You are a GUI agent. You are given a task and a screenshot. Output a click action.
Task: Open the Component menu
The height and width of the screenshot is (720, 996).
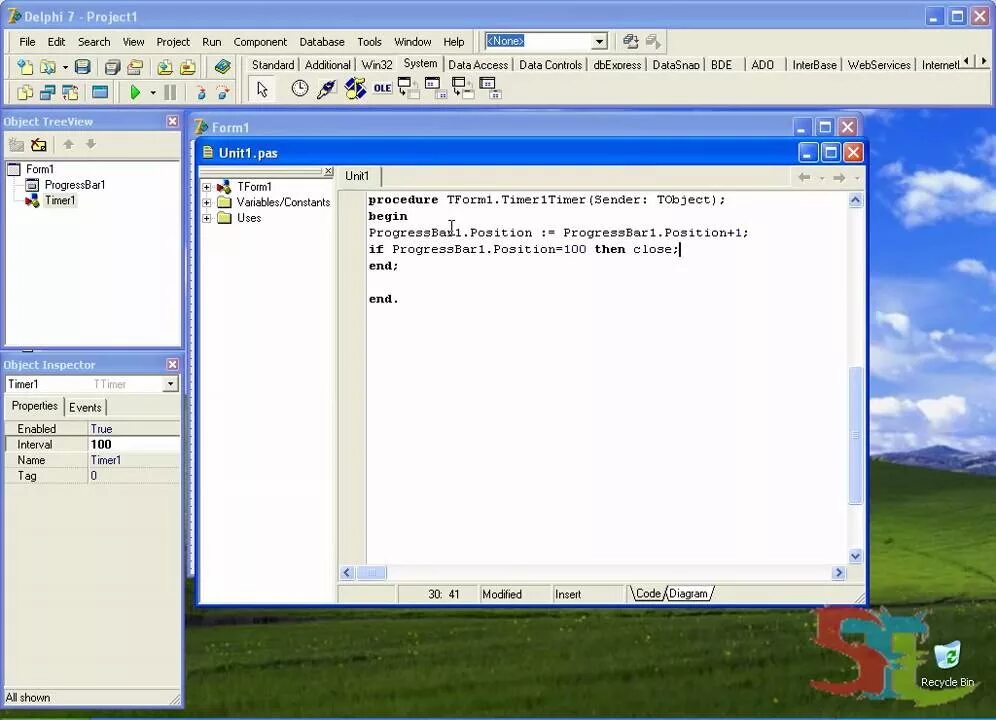tap(260, 42)
